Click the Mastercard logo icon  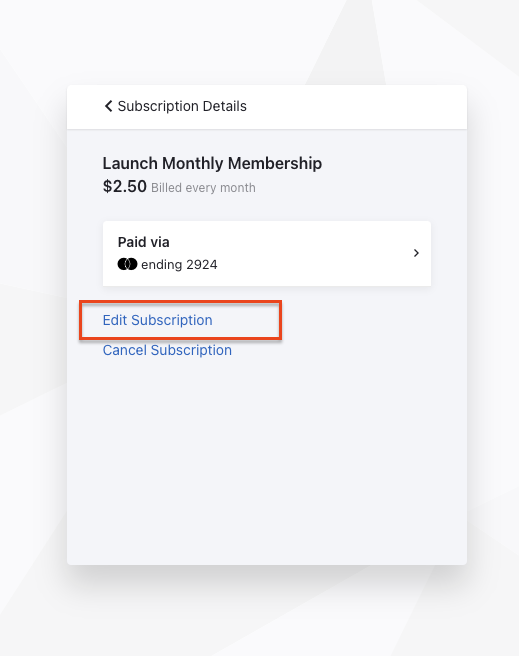(x=127, y=264)
